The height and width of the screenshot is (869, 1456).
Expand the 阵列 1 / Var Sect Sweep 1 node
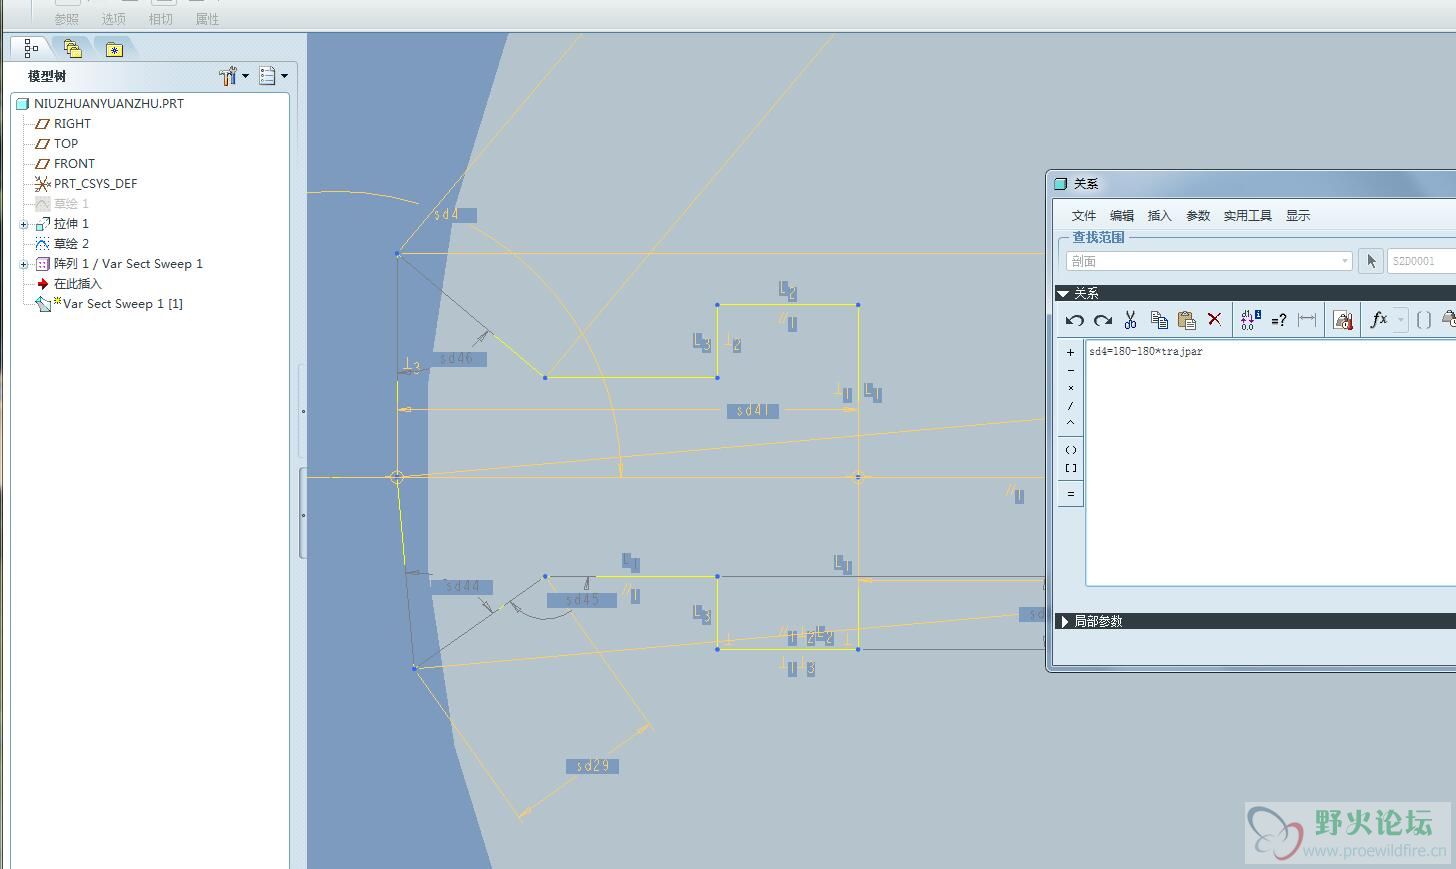point(24,264)
